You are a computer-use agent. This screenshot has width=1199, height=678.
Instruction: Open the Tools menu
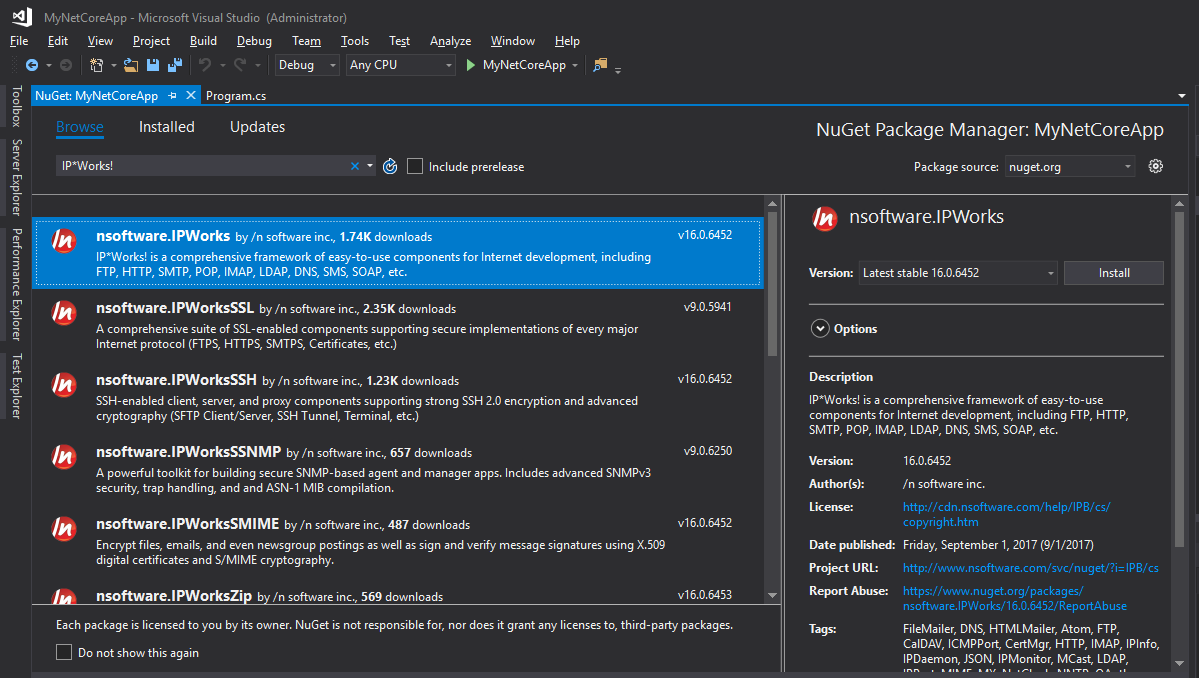click(354, 41)
